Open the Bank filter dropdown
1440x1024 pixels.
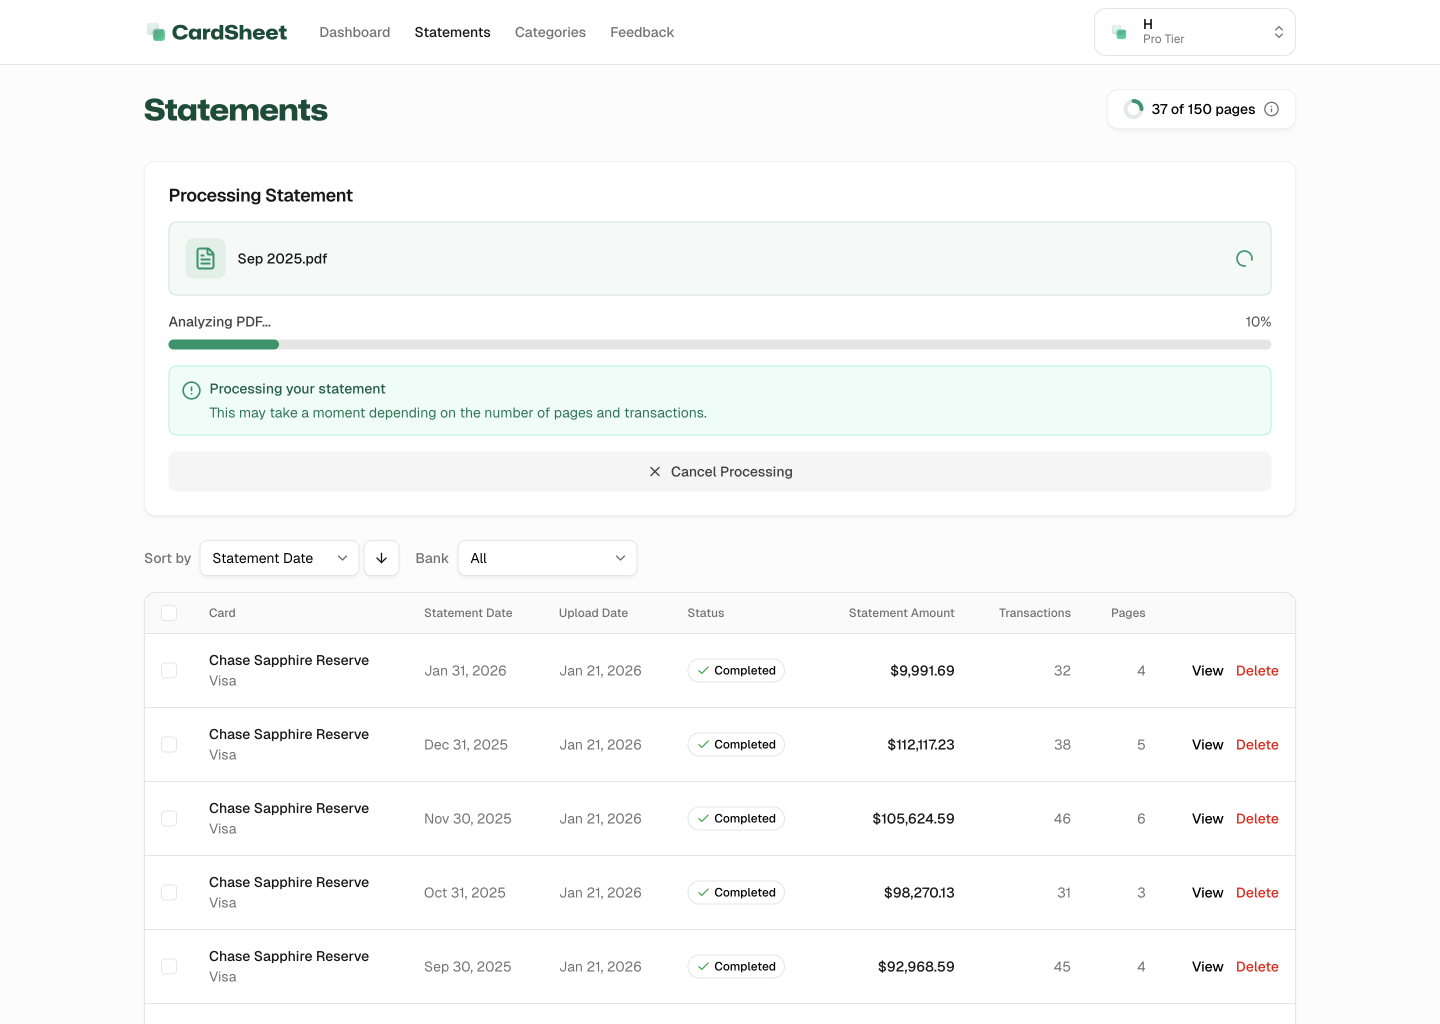click(547, 558)
